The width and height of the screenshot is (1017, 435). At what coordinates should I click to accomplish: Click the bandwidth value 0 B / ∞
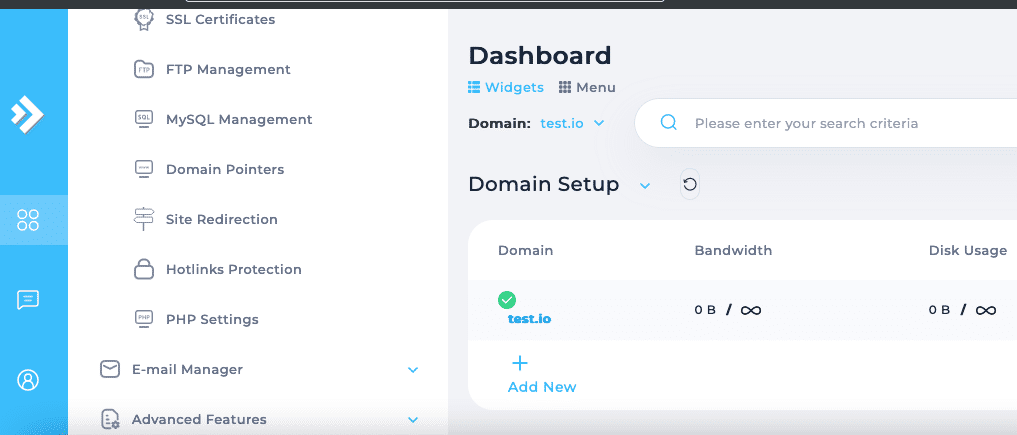(727, 310)
